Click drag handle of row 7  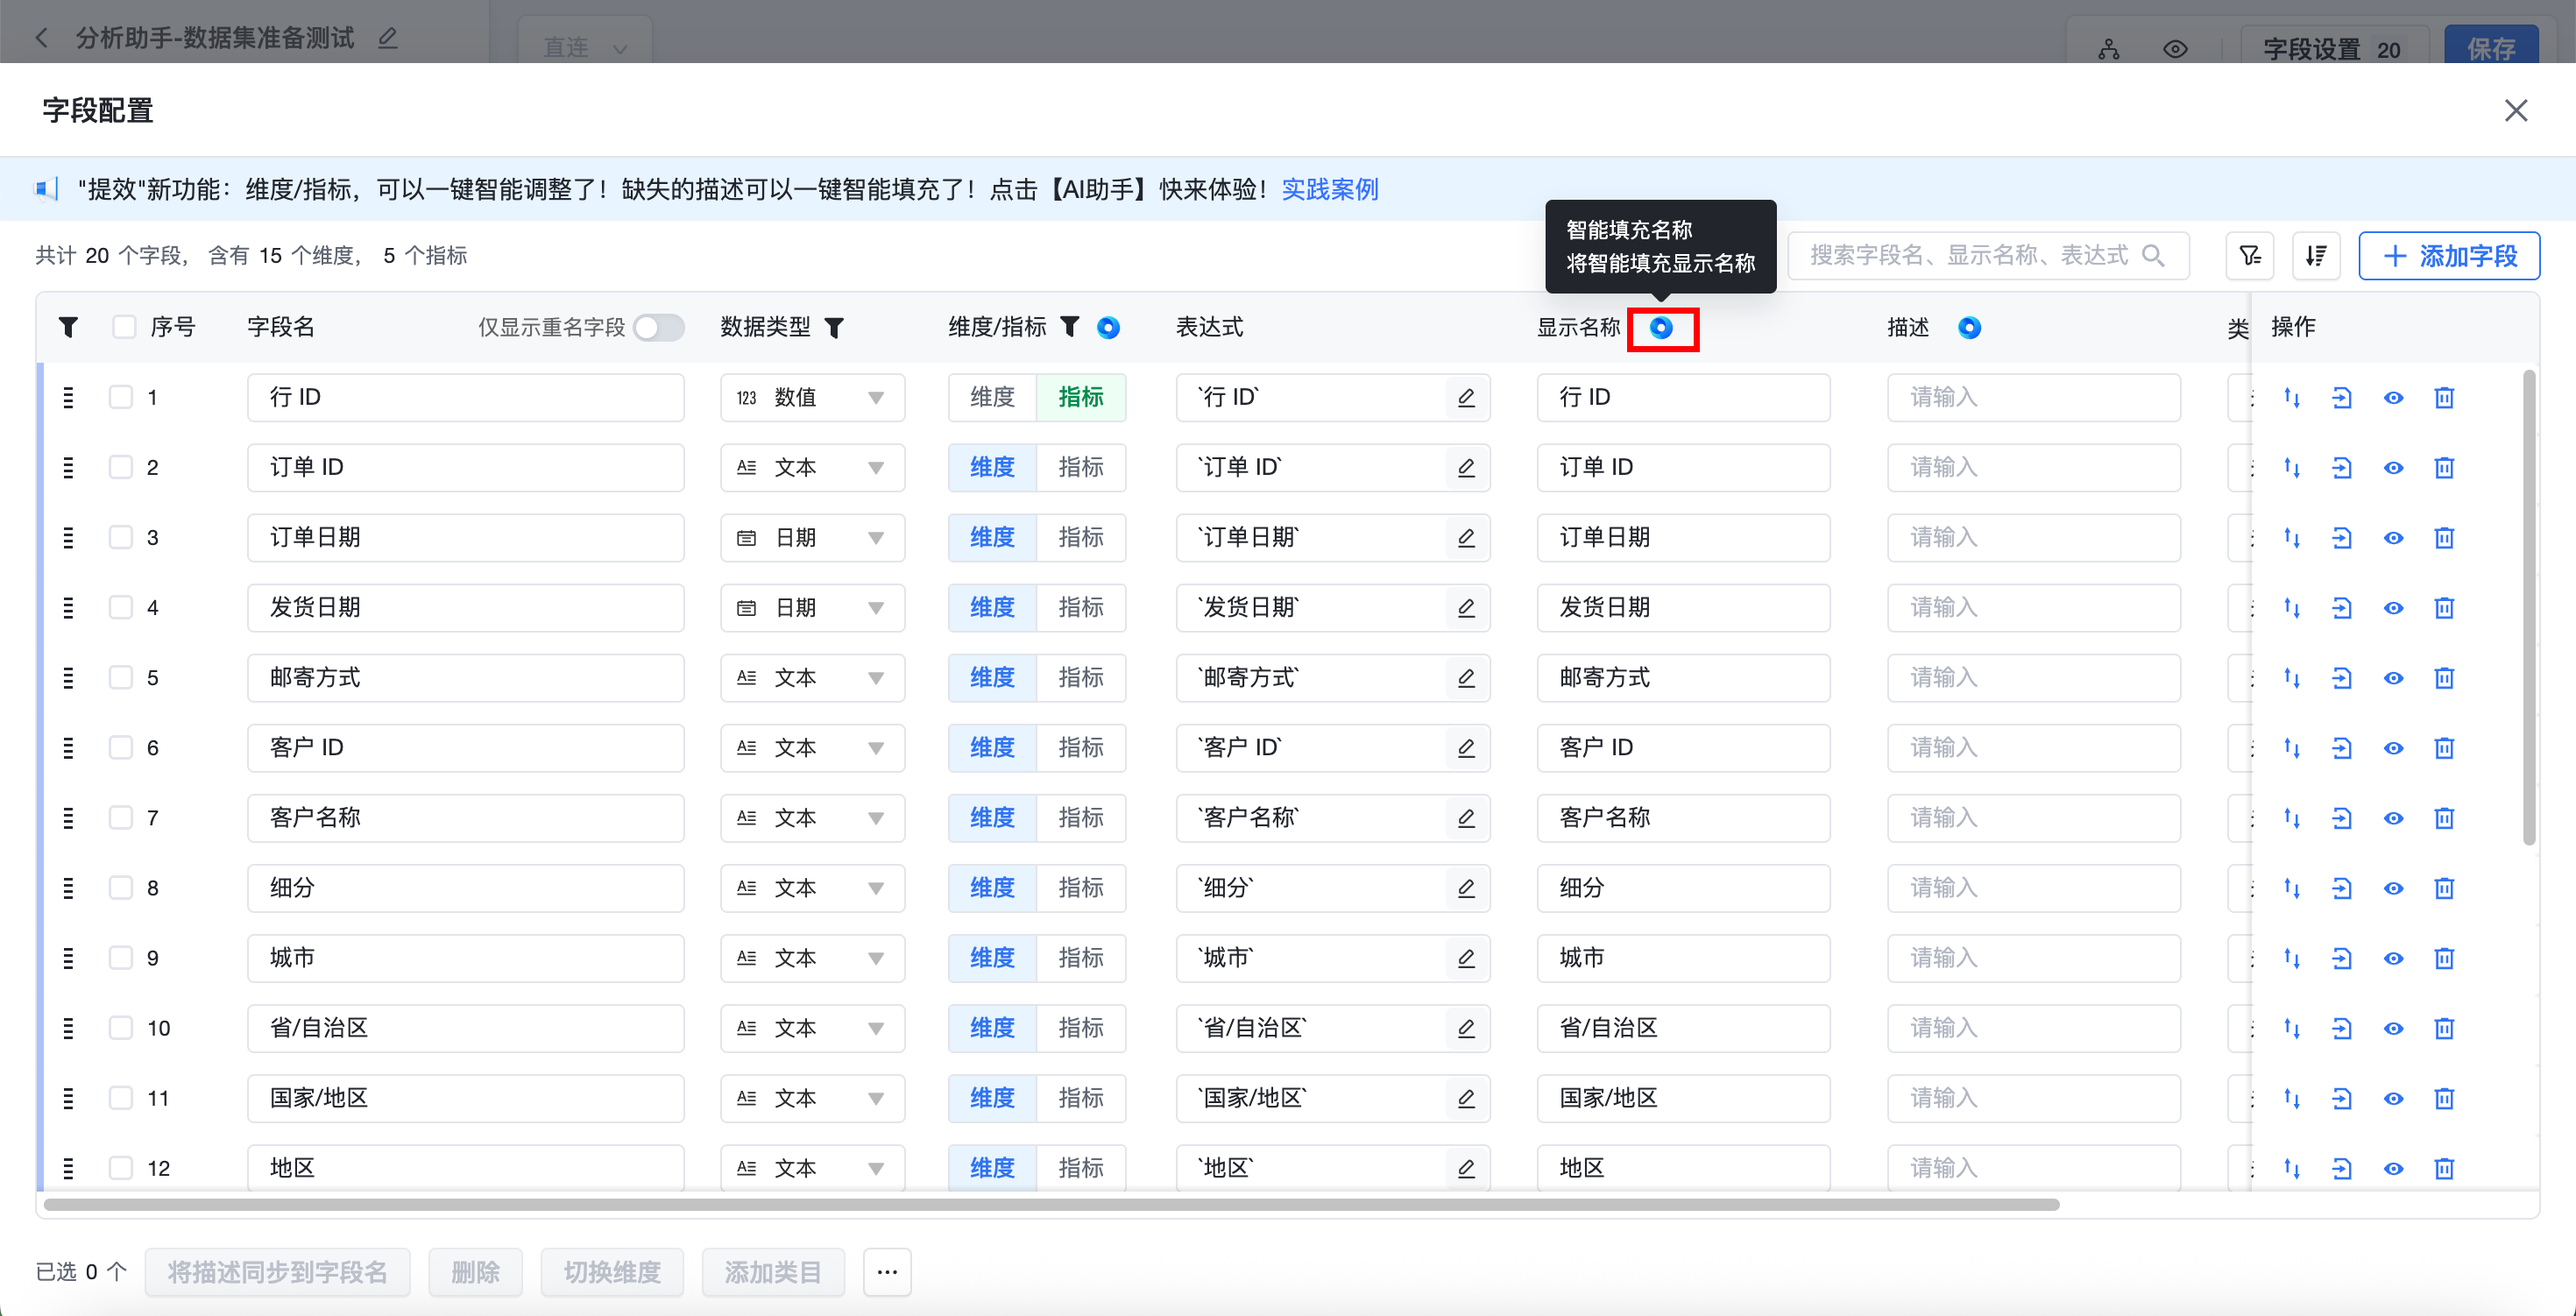tap(68, 818)
